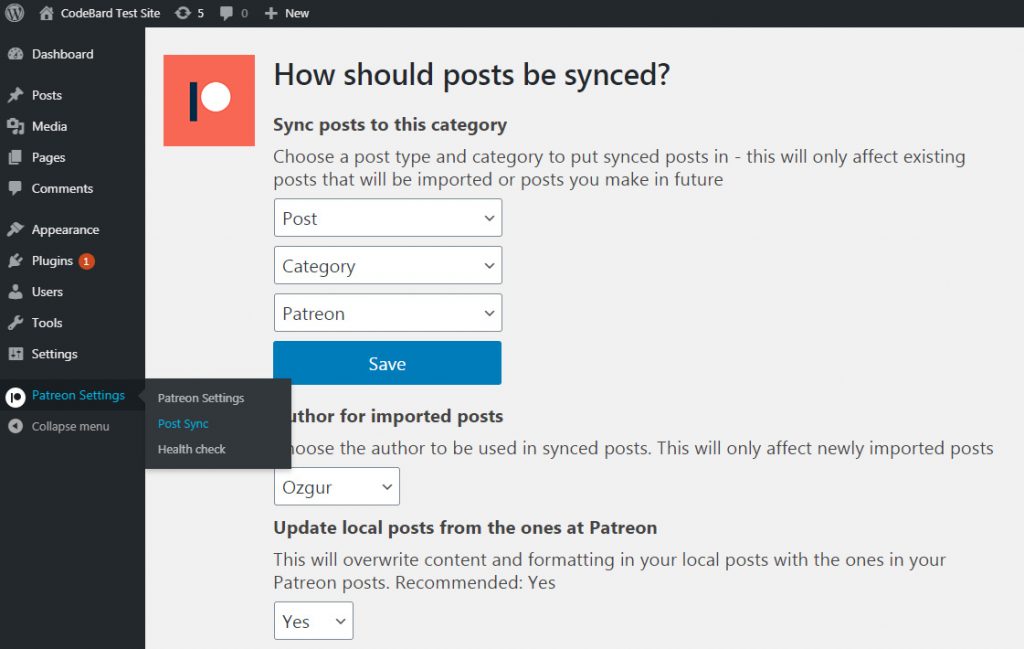Open Users in the sidebar menu

pos(47,292)
